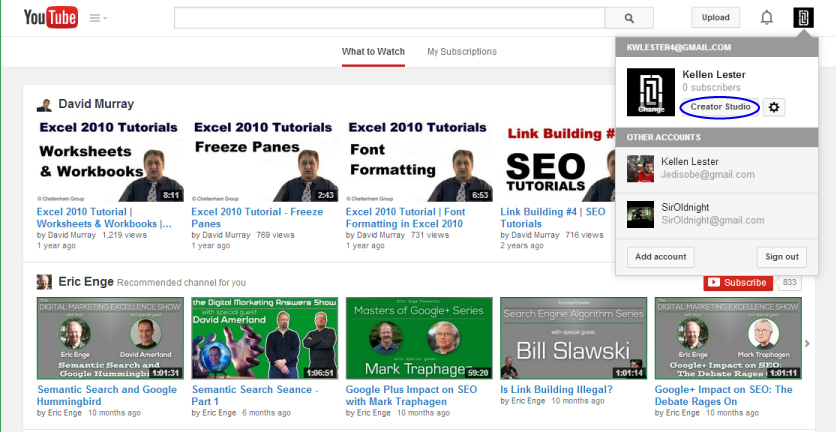The height and width of the screenshot is (432, 836).
Task: Open the notifications bell
Action: click(767, 18)
